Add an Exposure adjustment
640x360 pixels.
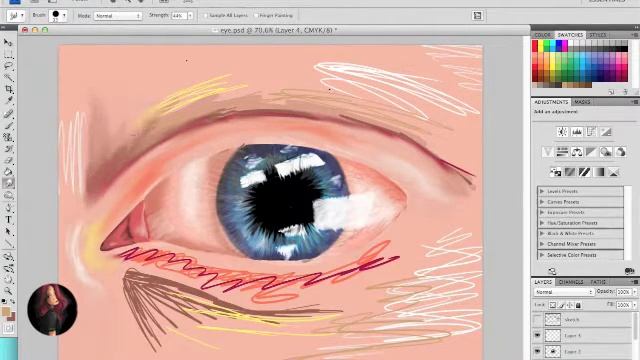point(606,131)
